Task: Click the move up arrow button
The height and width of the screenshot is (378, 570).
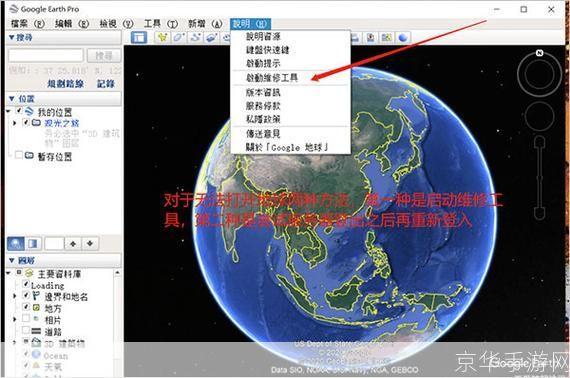Action: [73, 244]
